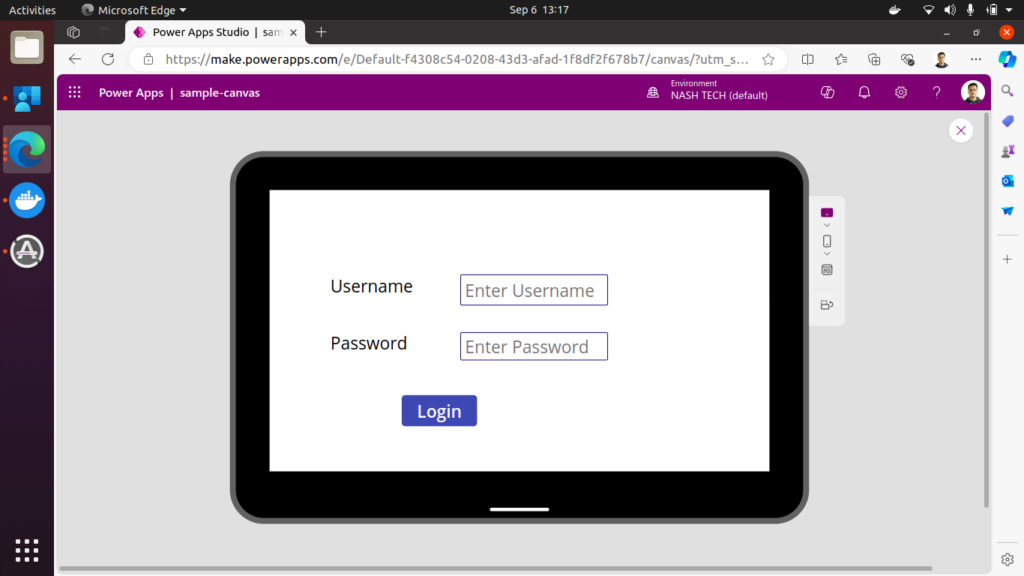1024x576 pixels.
Task: Click the Enter Username field
Action: point(534,291)
